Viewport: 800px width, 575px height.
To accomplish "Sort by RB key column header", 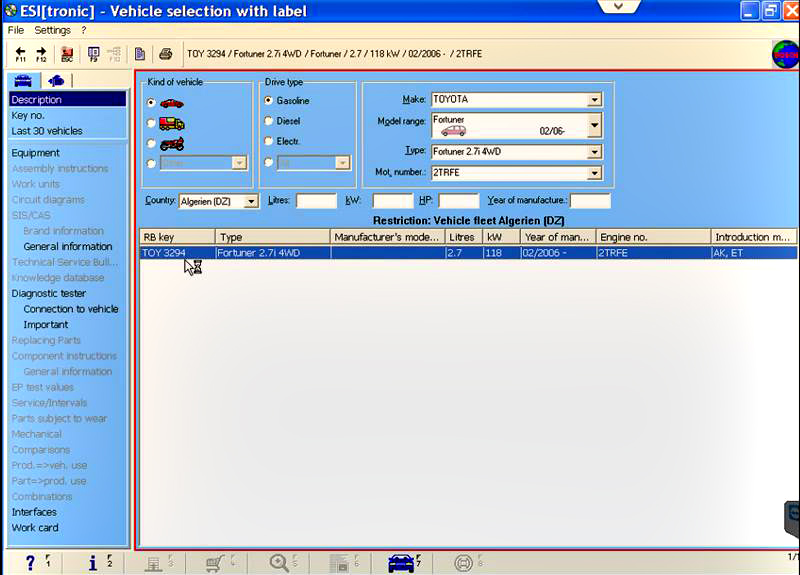I will tap(177, 237).
